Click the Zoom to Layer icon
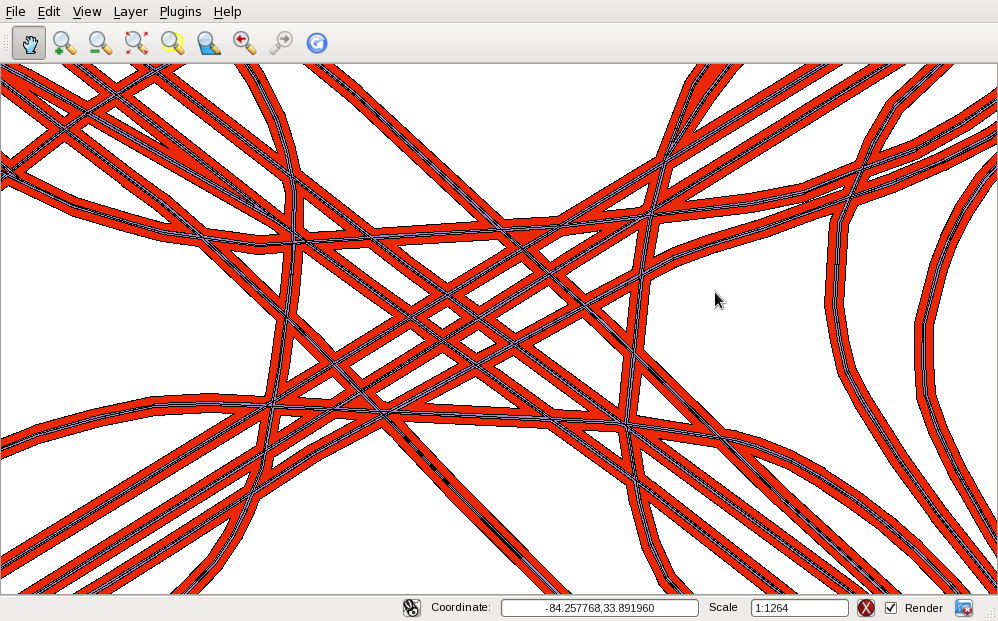Screen dimensions: 998x621 [x=208, y=43]
